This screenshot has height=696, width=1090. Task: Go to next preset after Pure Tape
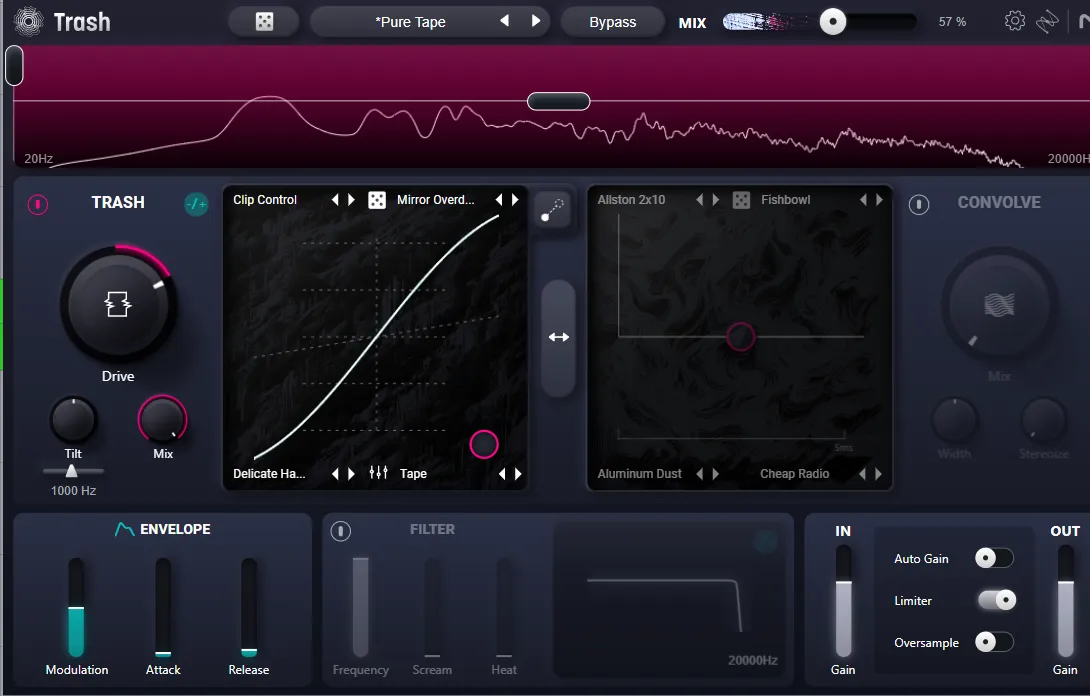tap(536, 21)
